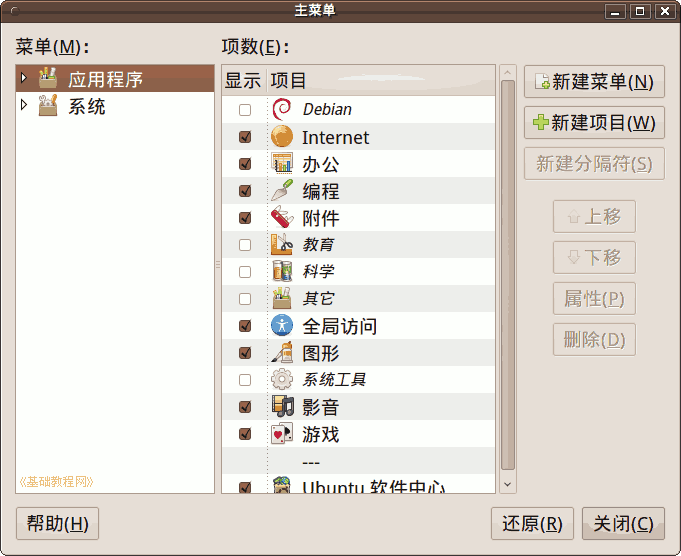Click the 全局访问 accessibility icon
Screen dimensions: 681x556
click(281, 325)
